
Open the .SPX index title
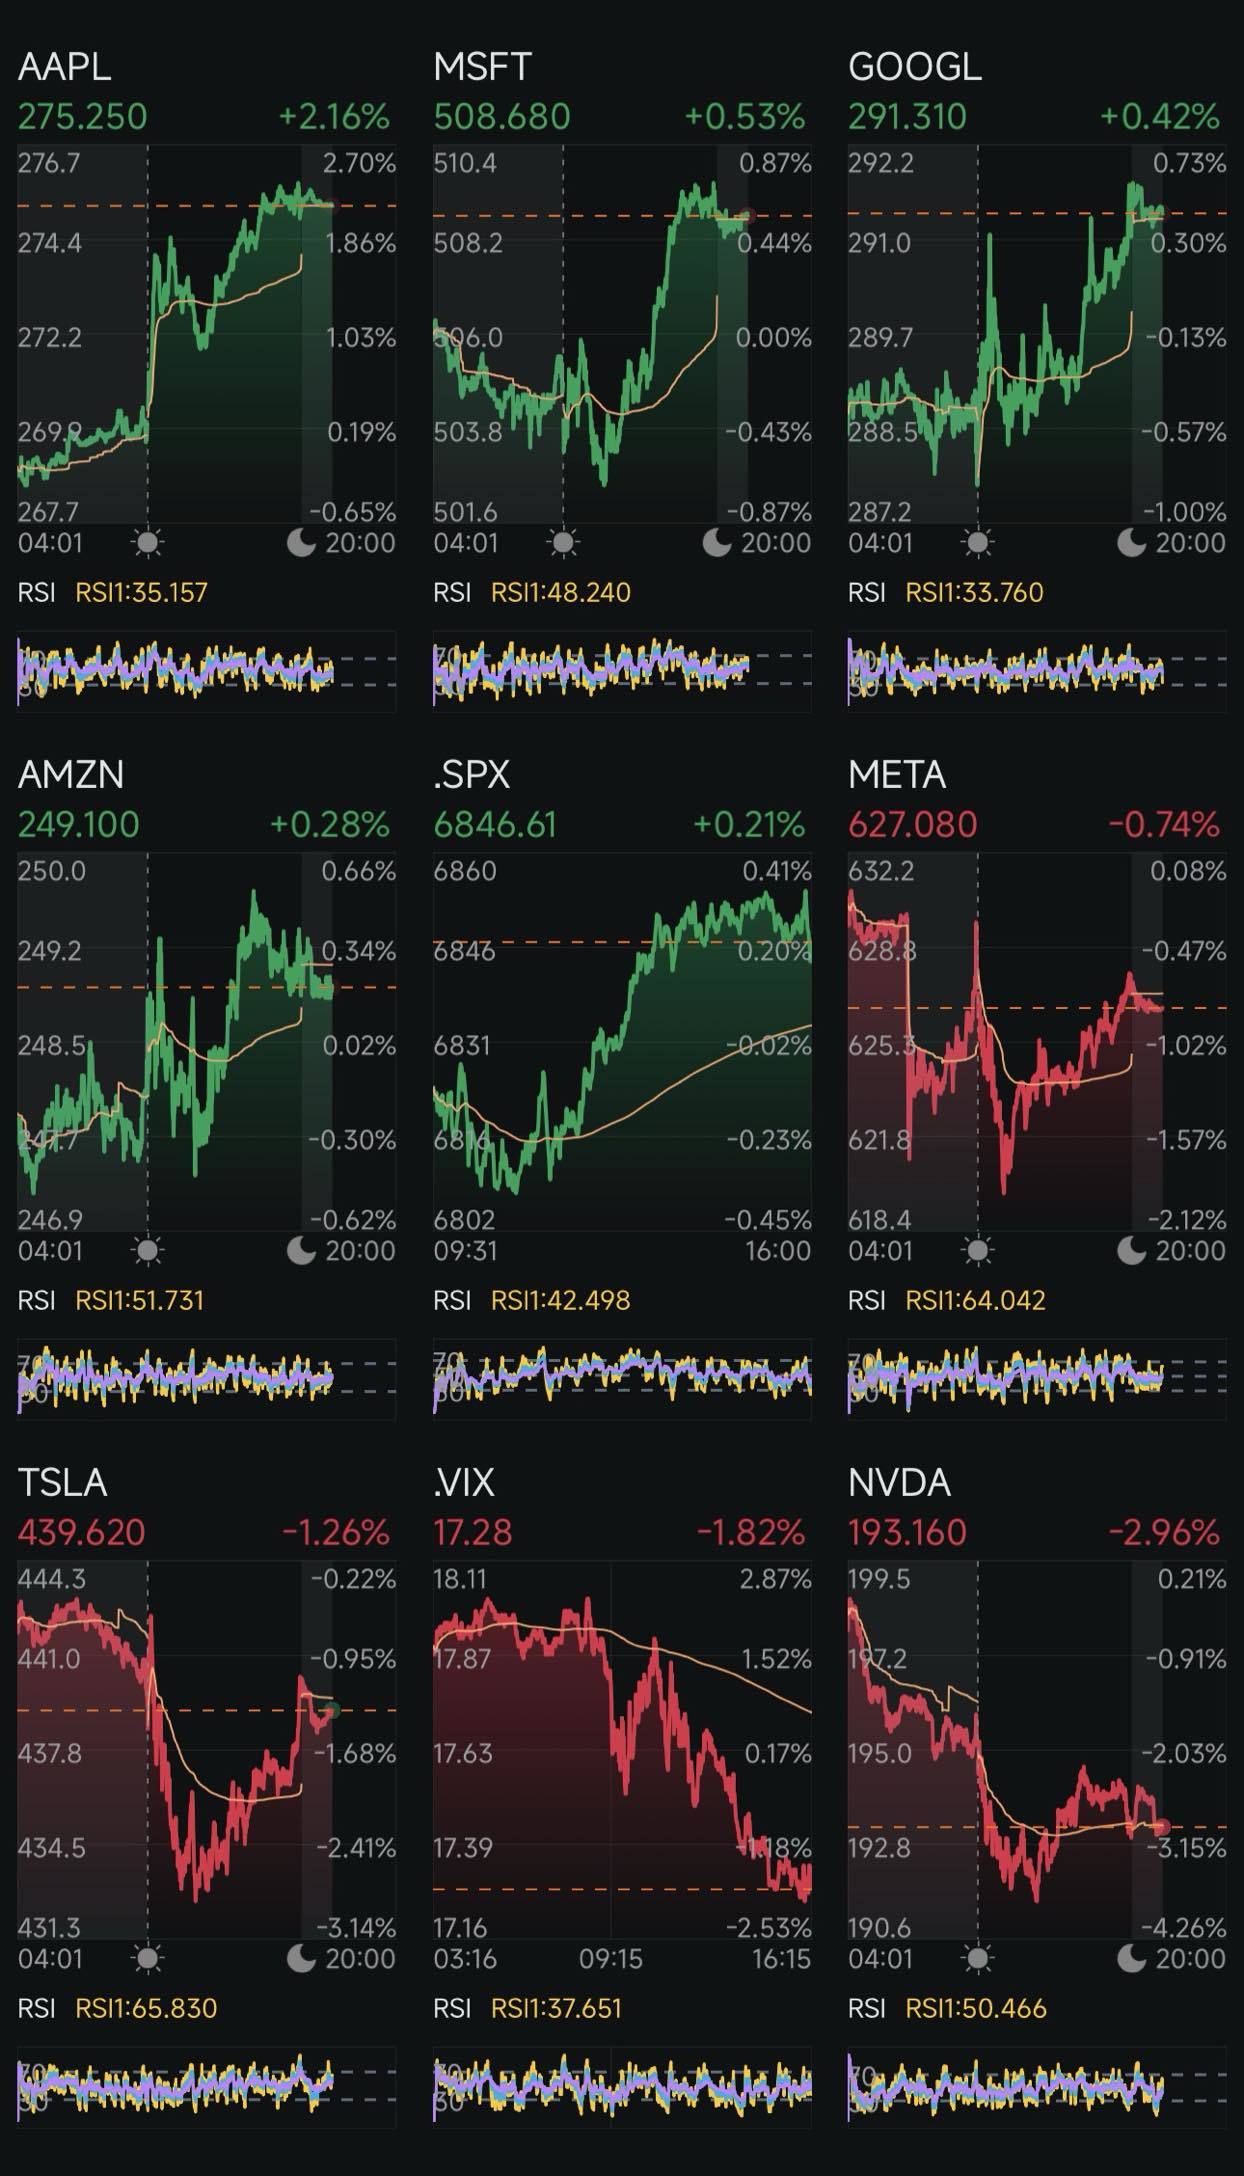pyautogui.click(x=471, y=775)
